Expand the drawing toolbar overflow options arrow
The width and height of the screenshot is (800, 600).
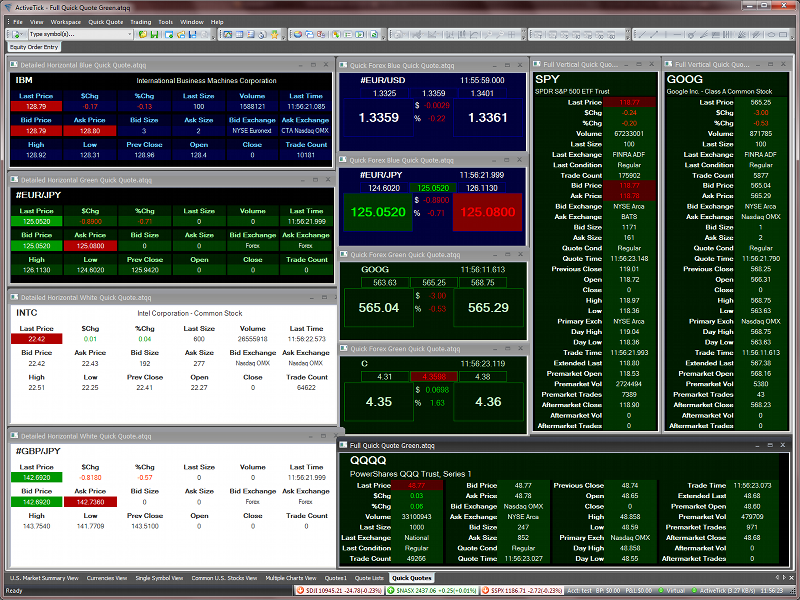tap(793, 37)
